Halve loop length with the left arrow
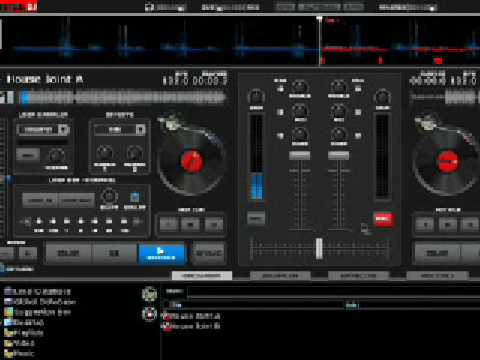Screen dimensions: 480x360 click(26, 221)
